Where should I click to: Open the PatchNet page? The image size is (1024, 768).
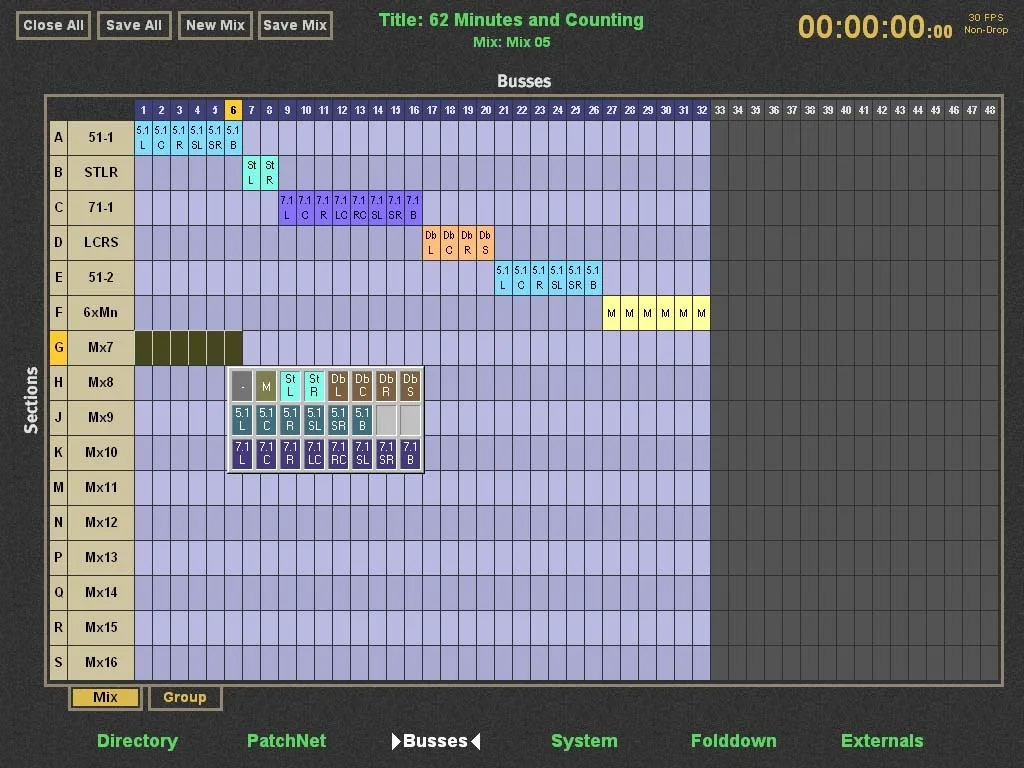(286, 741)
